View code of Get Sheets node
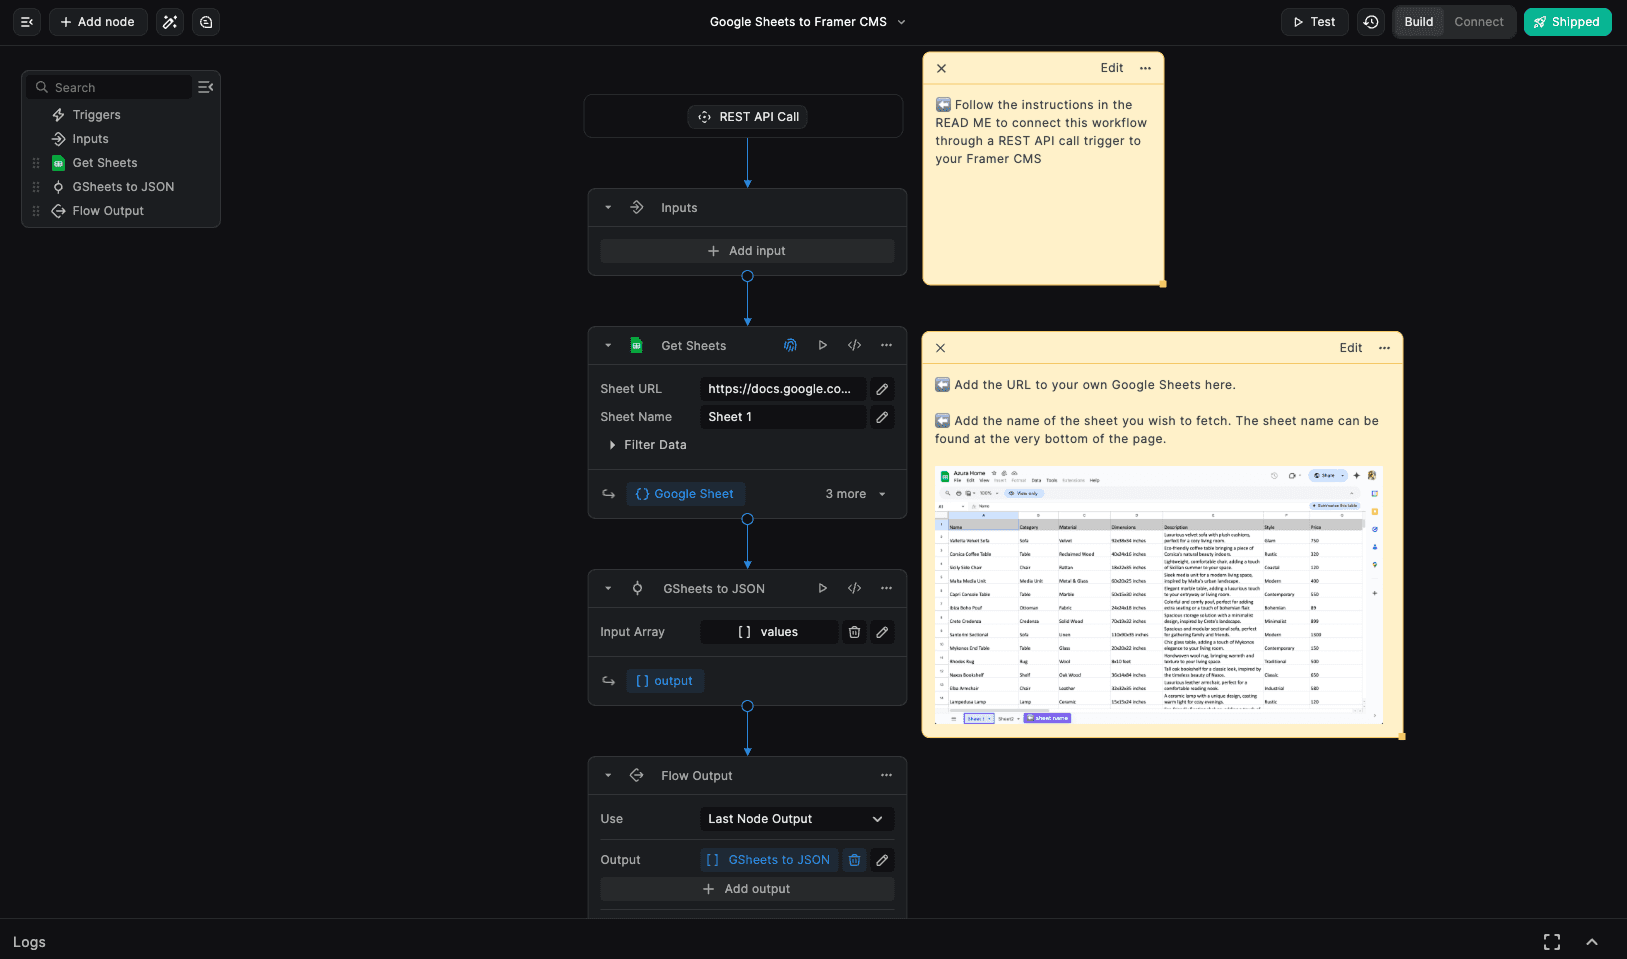 pos(854,345)
